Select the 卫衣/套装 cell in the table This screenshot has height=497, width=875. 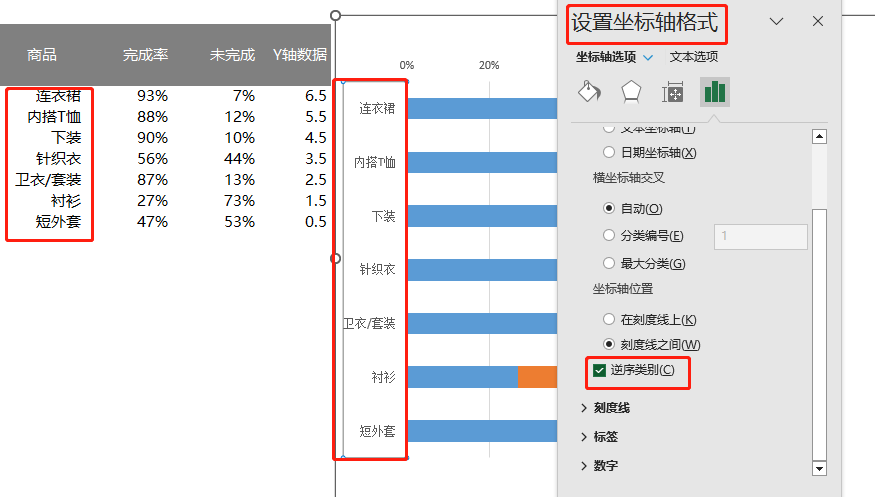pos(48,180)
